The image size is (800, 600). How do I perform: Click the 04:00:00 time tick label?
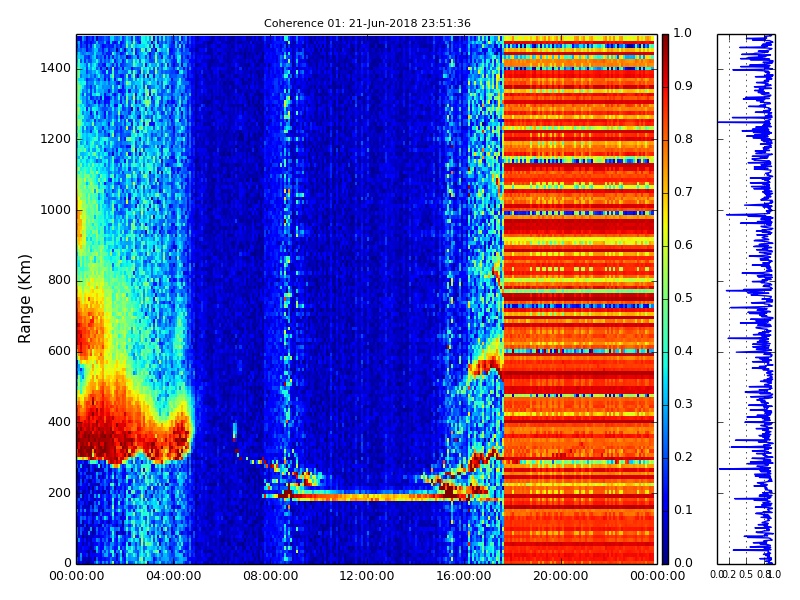point(173,576)
